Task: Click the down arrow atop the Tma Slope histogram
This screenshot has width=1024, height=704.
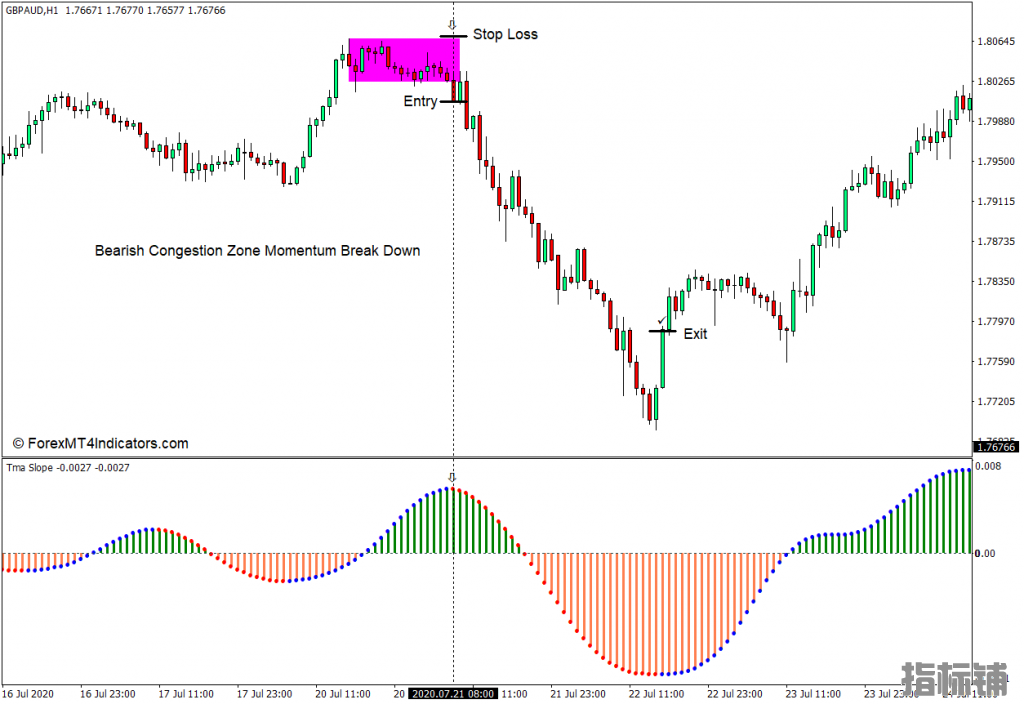Action: (452, 478)
